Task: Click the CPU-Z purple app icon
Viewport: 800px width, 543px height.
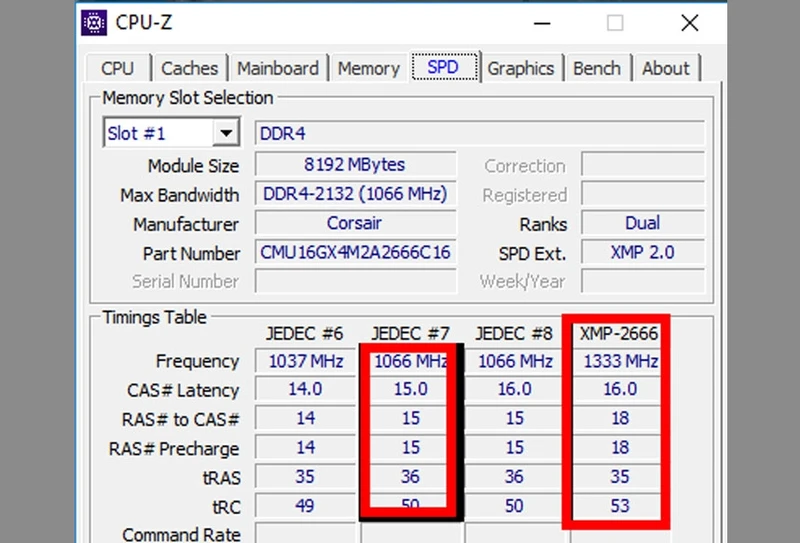Action: click(x=94, y=22)
